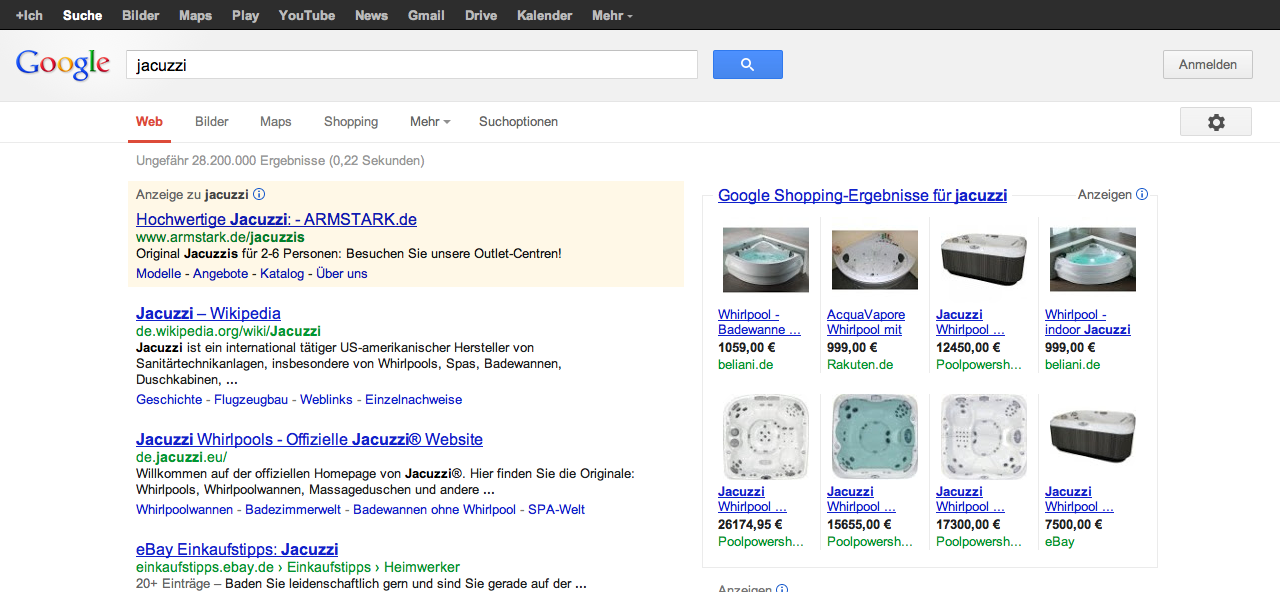Image resolution: width=1280 pixels, height=592 pixels.
Task: Click the search field containing 'jacuzzi'
Action: click(x=411, y=65)
